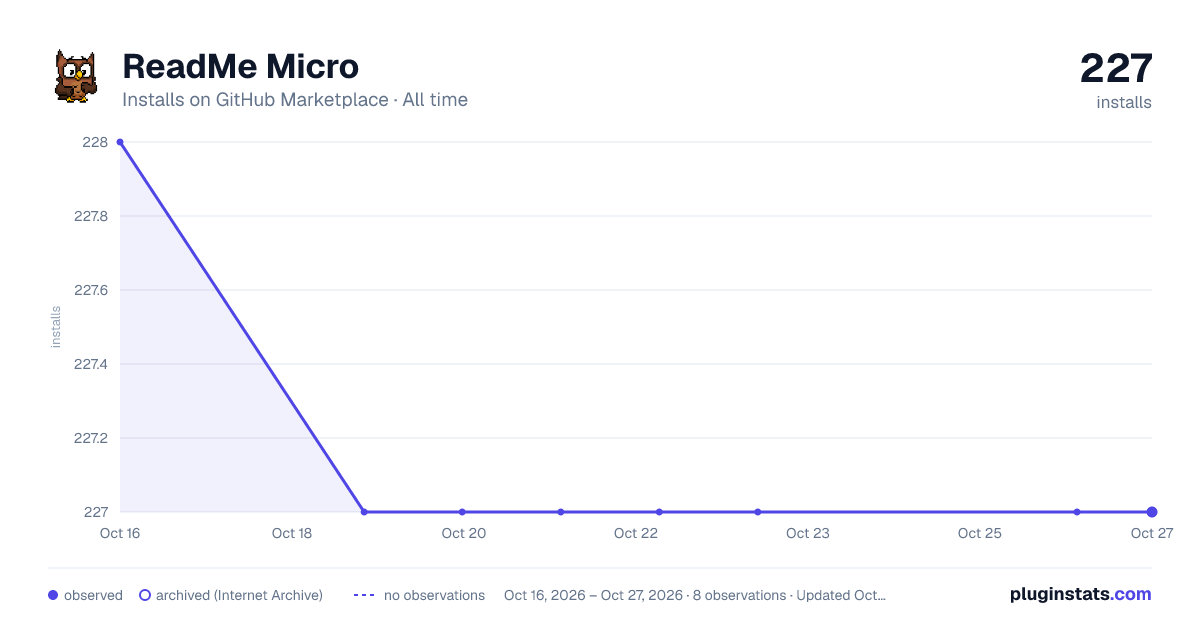This screenshot has width=1200, height=630.
Task: Click the hollow archived legend circle
Action: [x=144, y=595]
